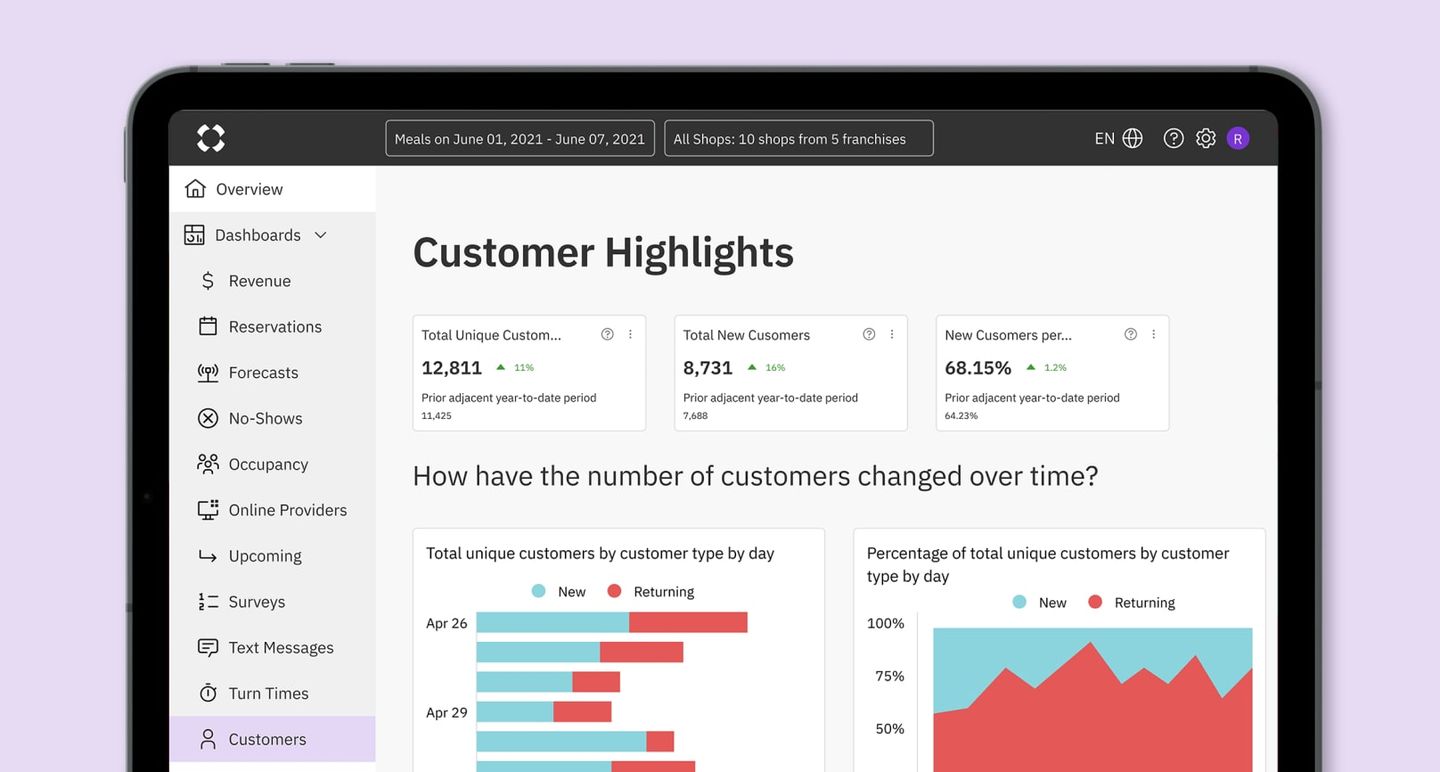The image size is (1440, 772).
Task: Open the help question mark icon in header
Action: (x=1174, y=138)
